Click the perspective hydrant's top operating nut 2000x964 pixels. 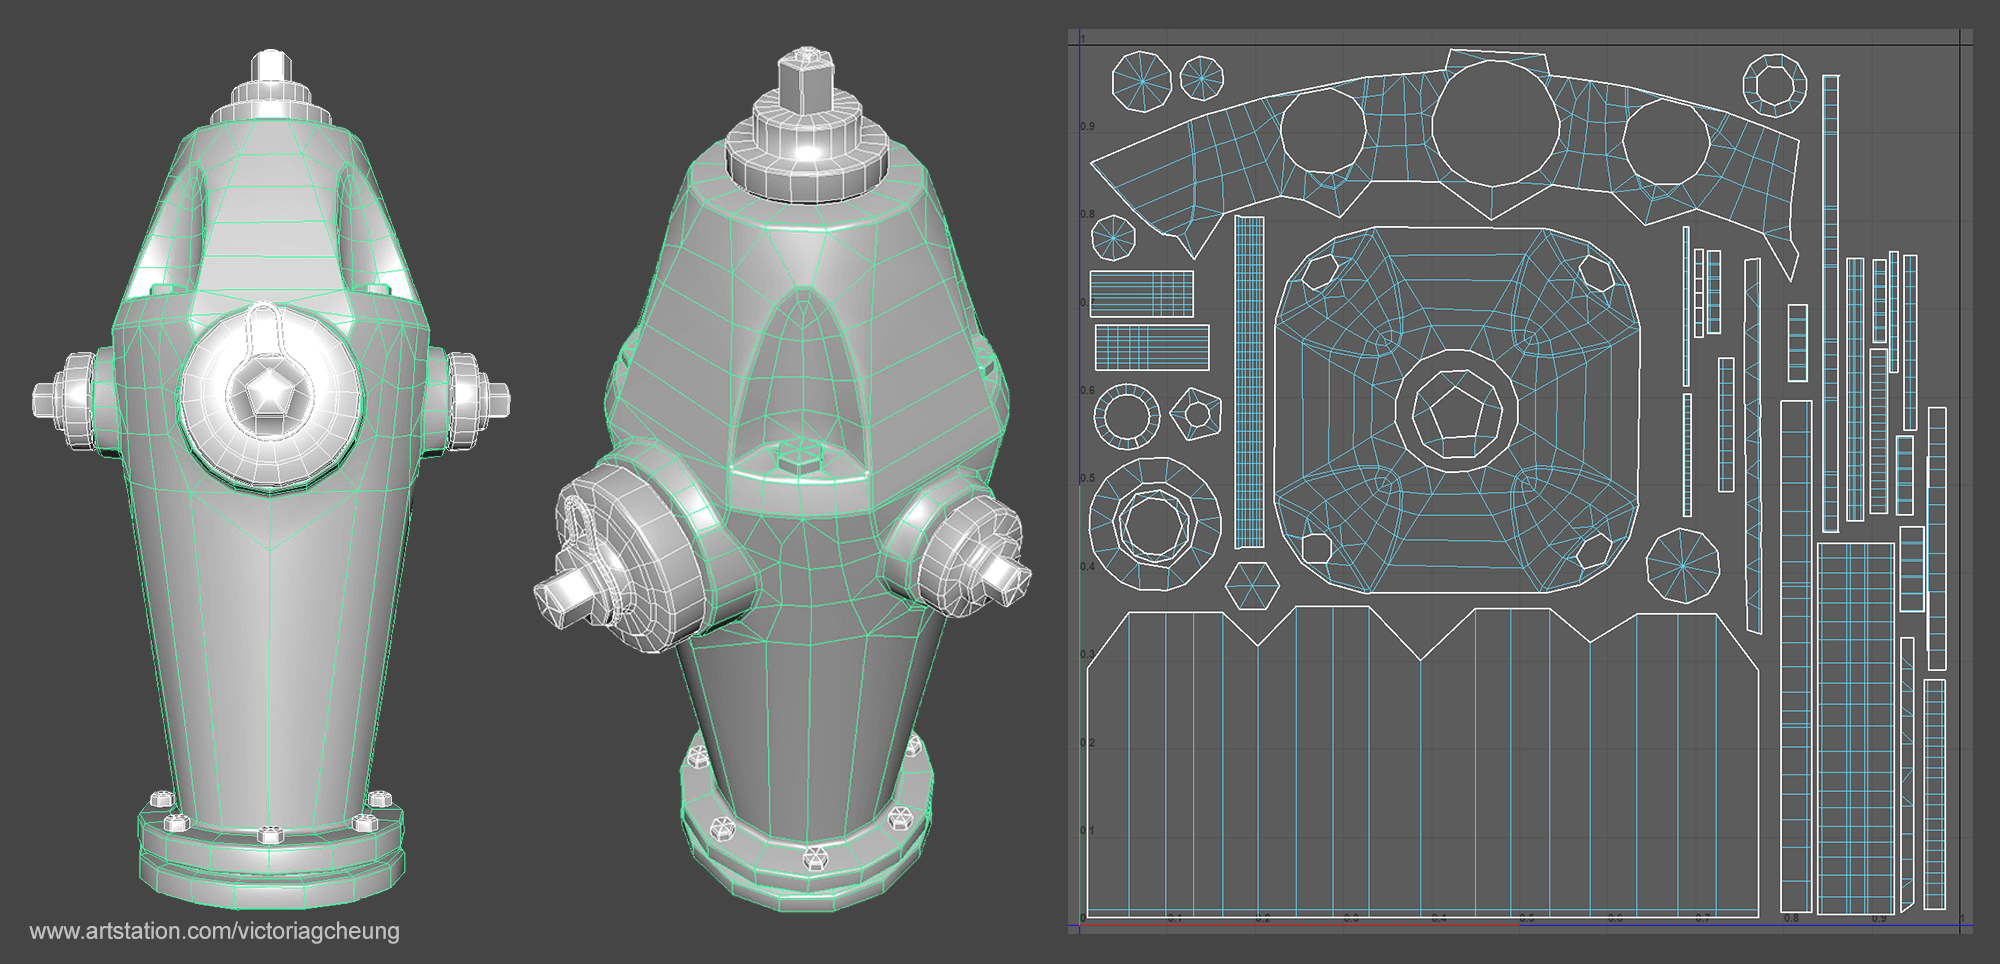click(x=806, y=82)
